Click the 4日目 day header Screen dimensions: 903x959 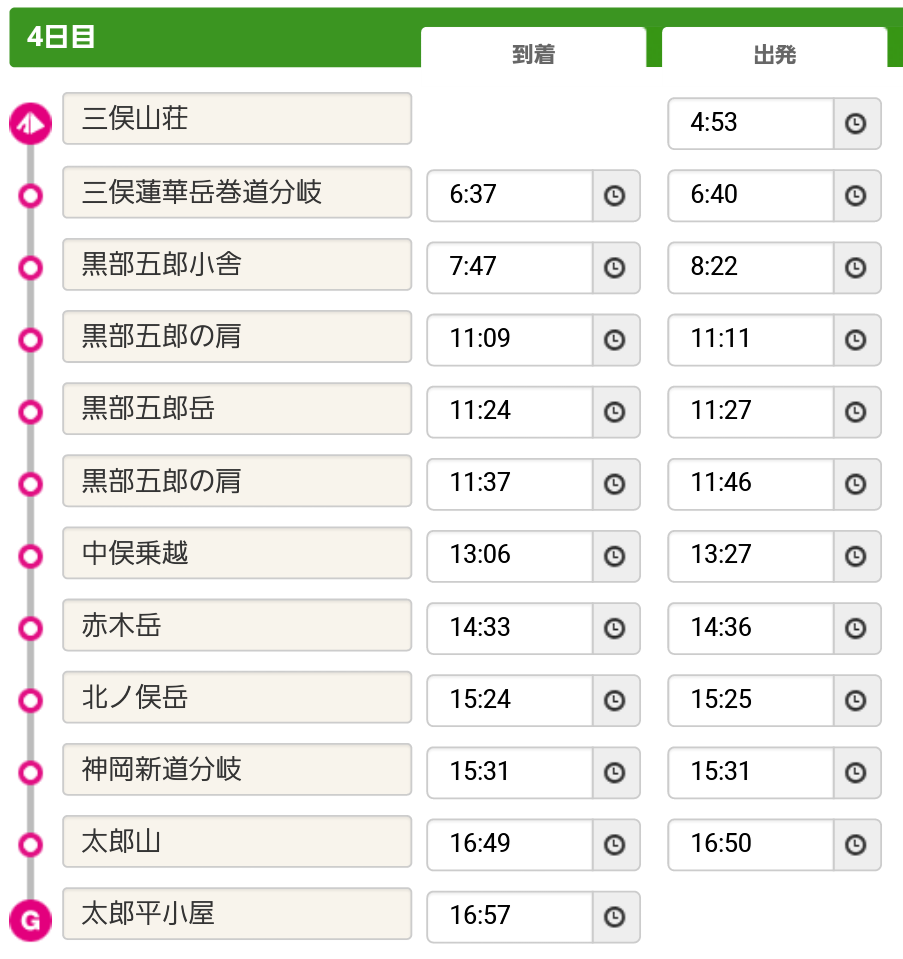click(61, 37)
